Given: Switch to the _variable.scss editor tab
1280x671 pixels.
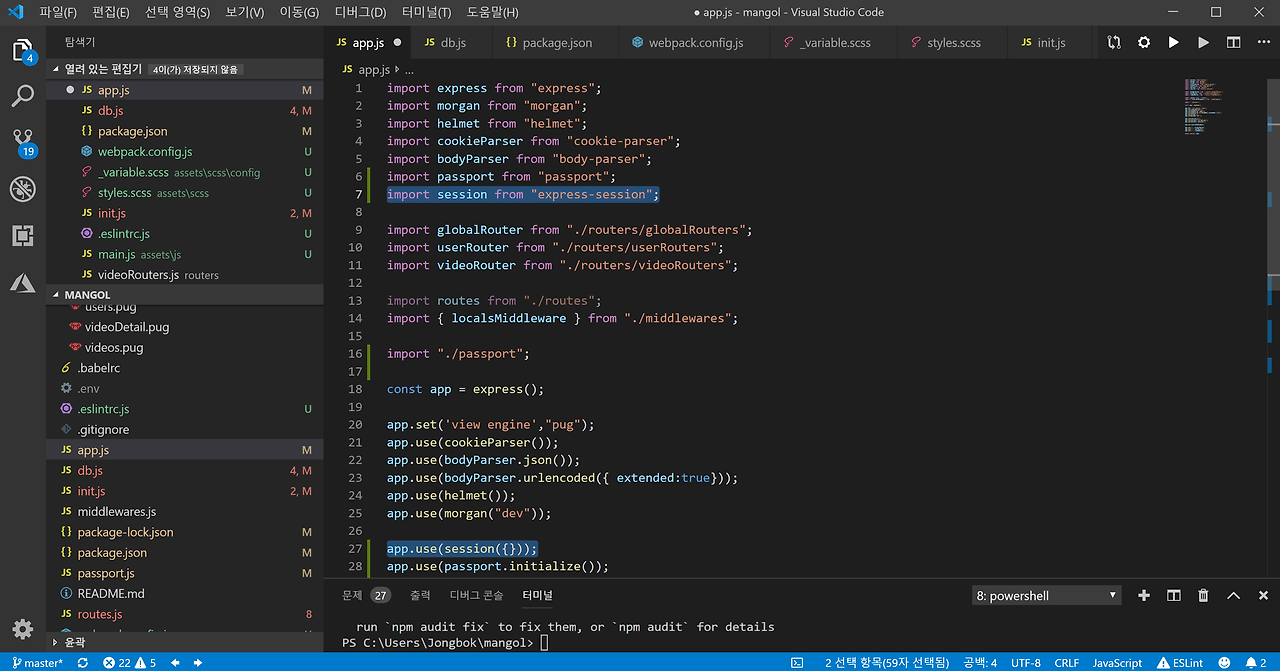Looking at the screenshot, I should (x=834, y=43).
